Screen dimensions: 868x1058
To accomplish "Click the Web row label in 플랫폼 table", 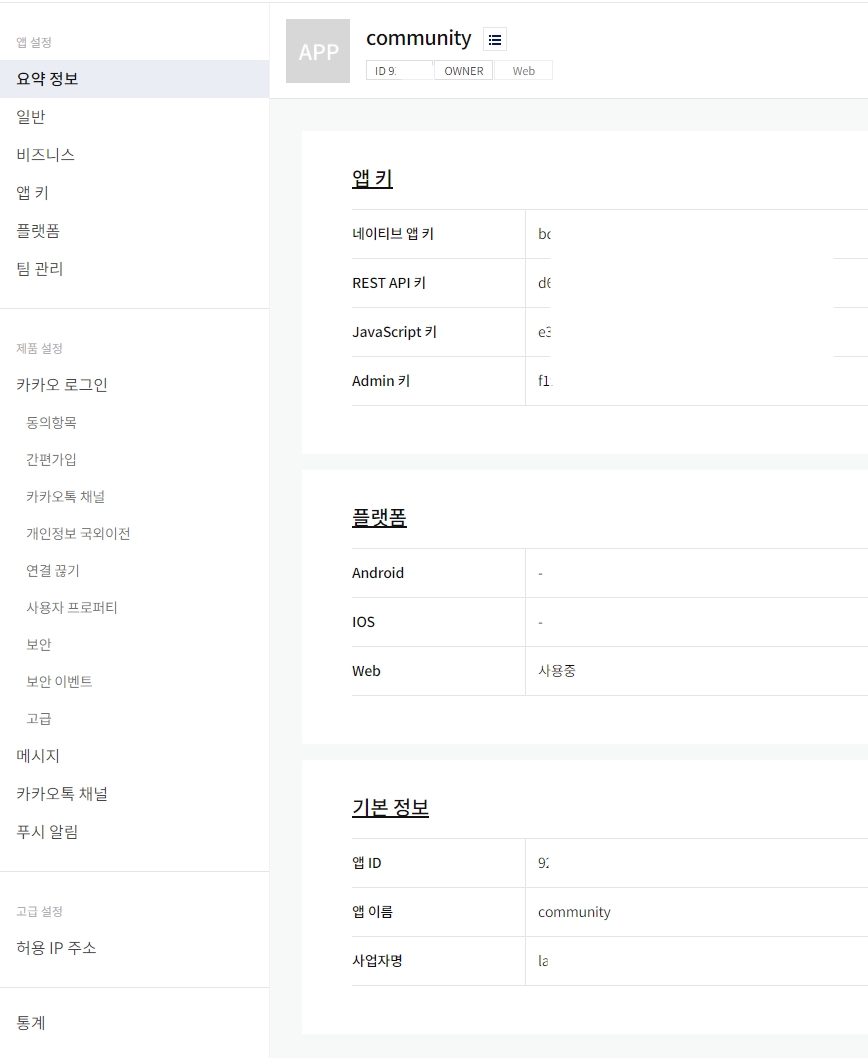I will tap(367, 671).
